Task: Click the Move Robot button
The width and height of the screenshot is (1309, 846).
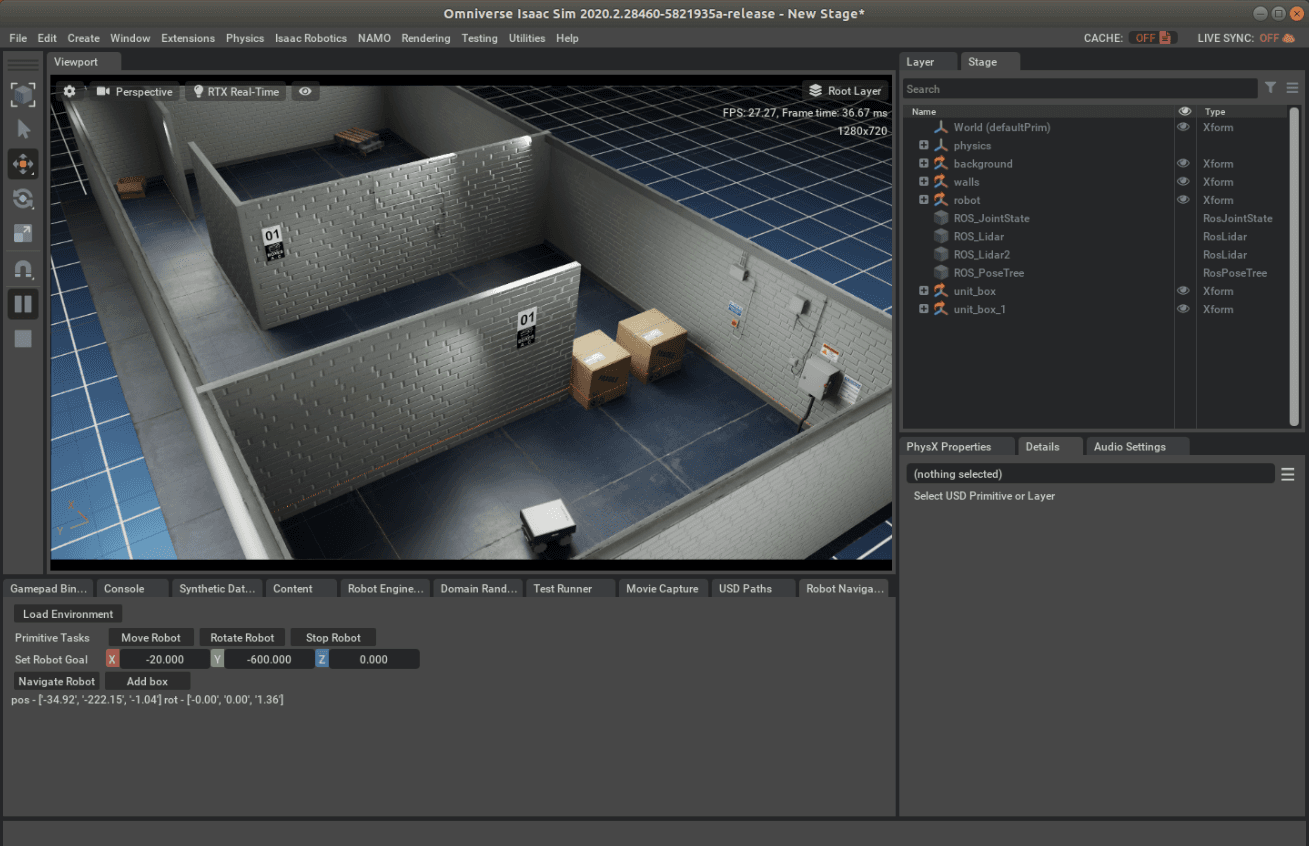Action: point(151,638)
